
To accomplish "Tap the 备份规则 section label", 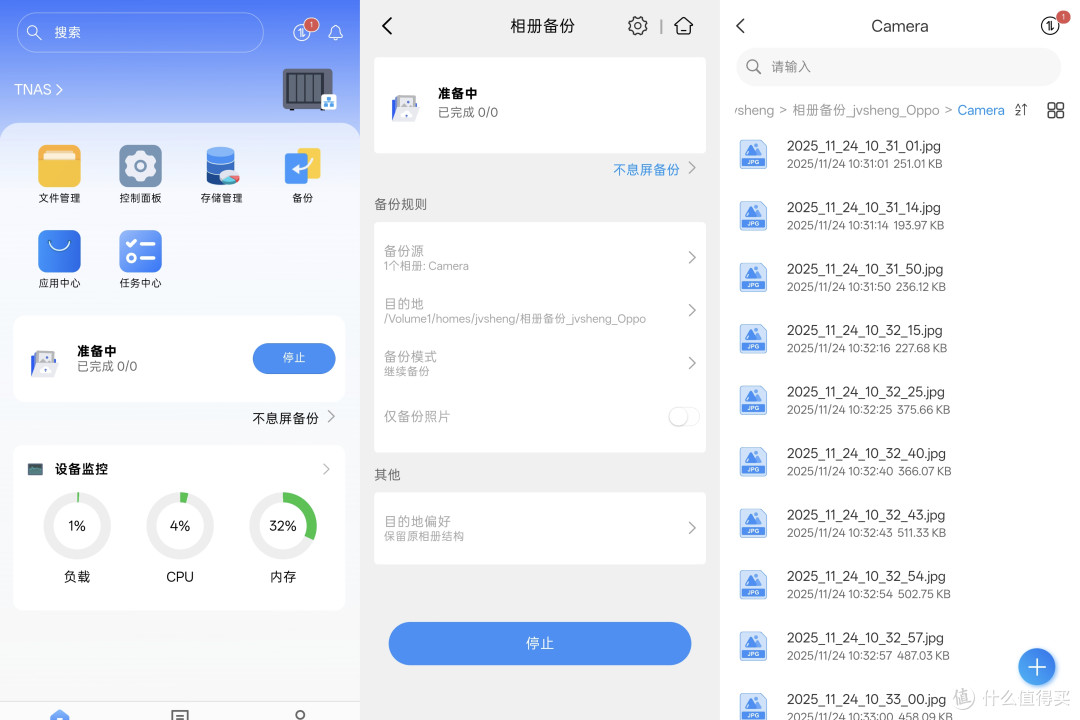I will coord(400,204).
